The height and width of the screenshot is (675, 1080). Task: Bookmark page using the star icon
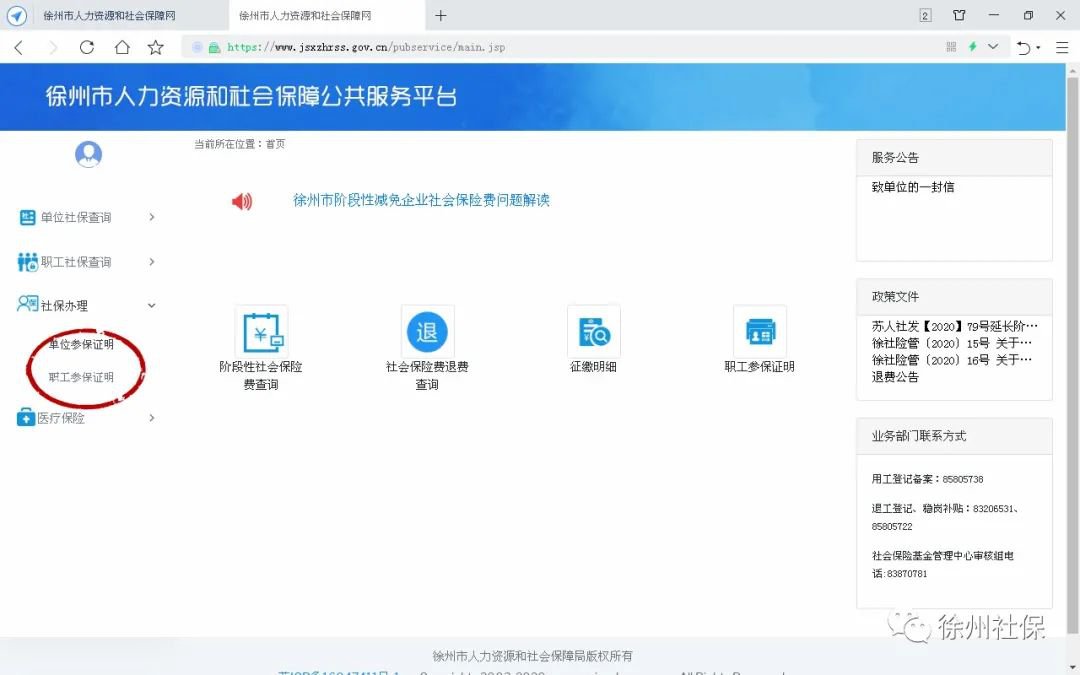click(155, 47)
